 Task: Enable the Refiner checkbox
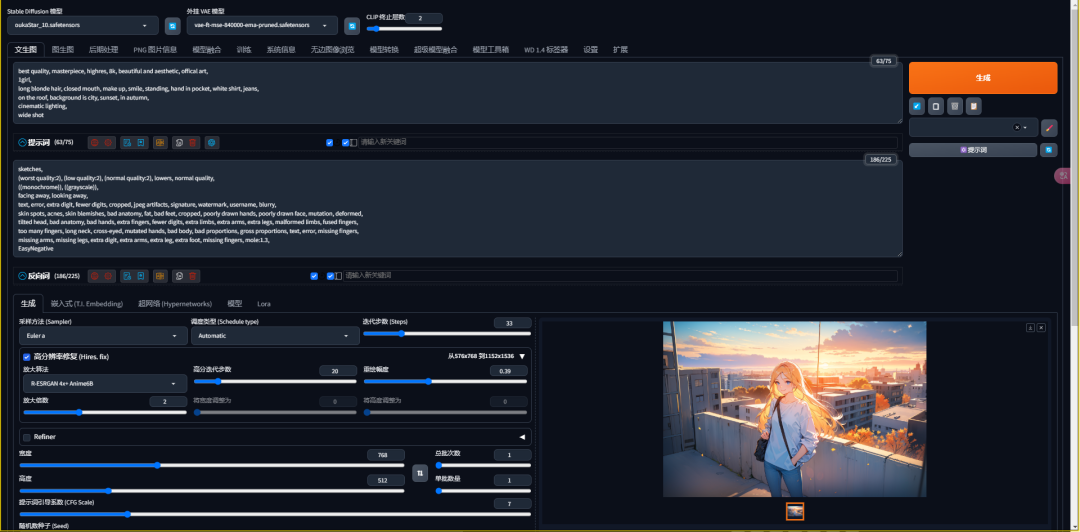26,437
